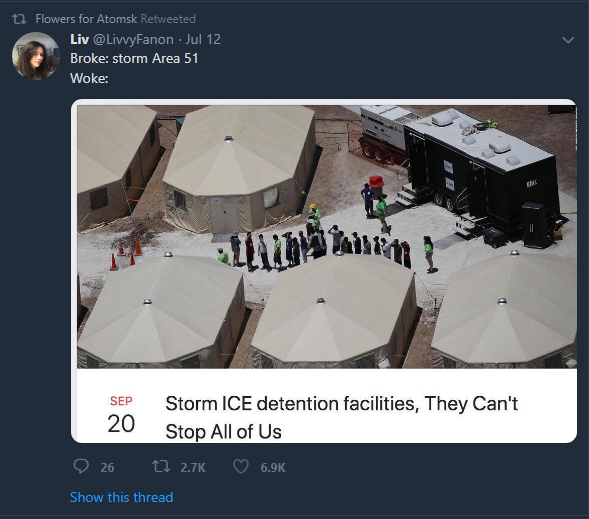Click the 2.7K retweets count

tap(193, 468)
